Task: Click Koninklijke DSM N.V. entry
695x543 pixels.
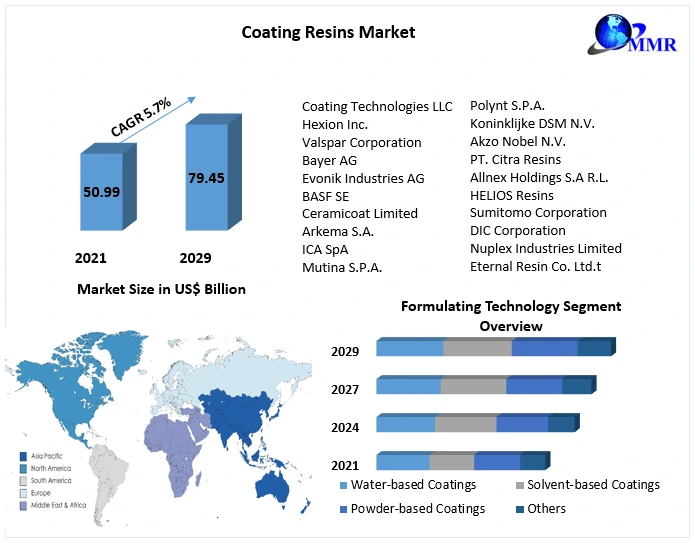Action: pyautogui.click(x=532, y=123)
